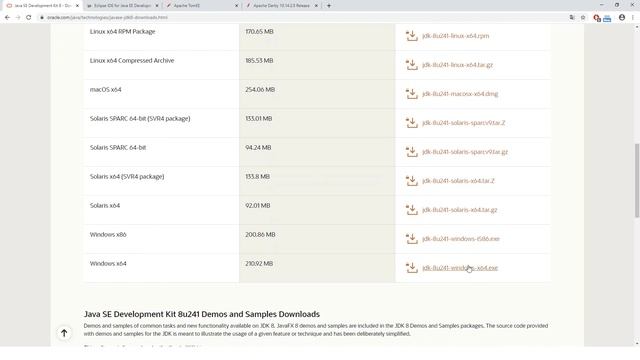640x360 pixels.
Task: Open the blue extension icon
Action: (607, 18)
